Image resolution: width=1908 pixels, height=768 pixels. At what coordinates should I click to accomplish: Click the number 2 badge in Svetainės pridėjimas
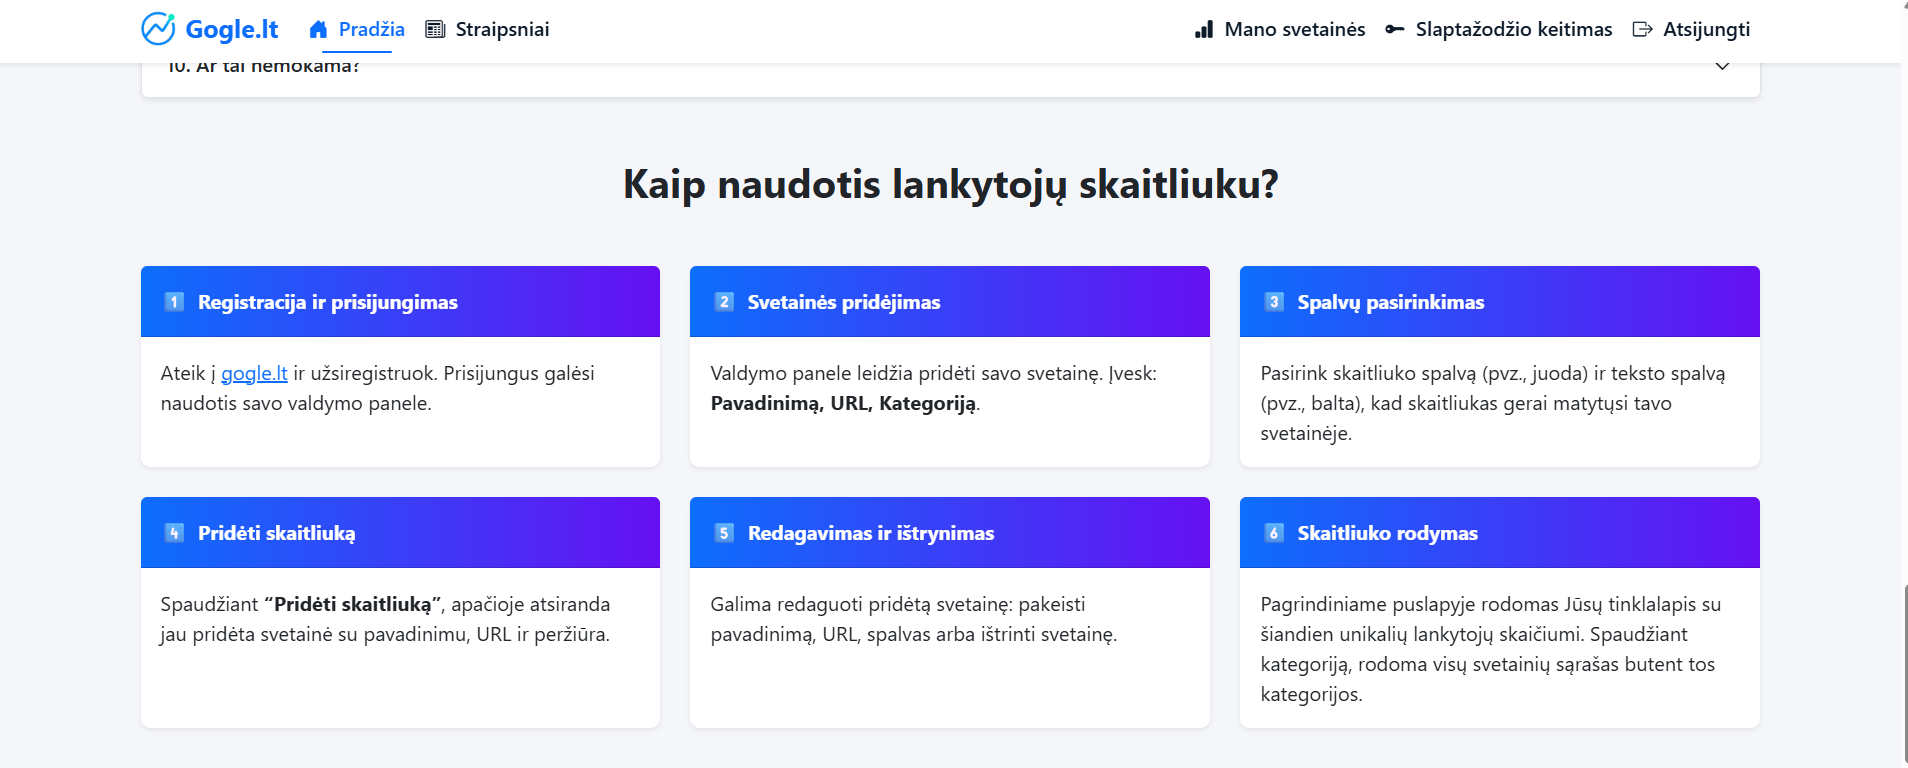click(724, 302)
